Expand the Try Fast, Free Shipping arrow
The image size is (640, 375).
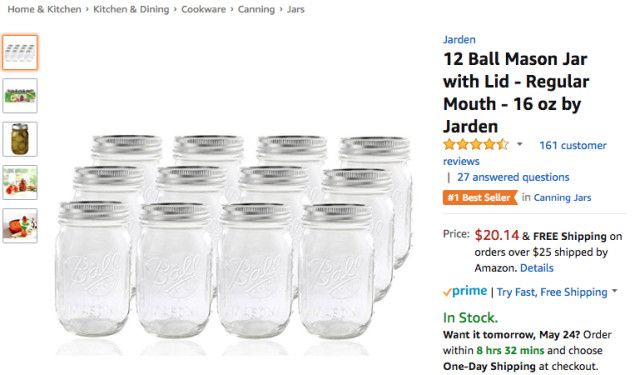[x=615, y=291]
